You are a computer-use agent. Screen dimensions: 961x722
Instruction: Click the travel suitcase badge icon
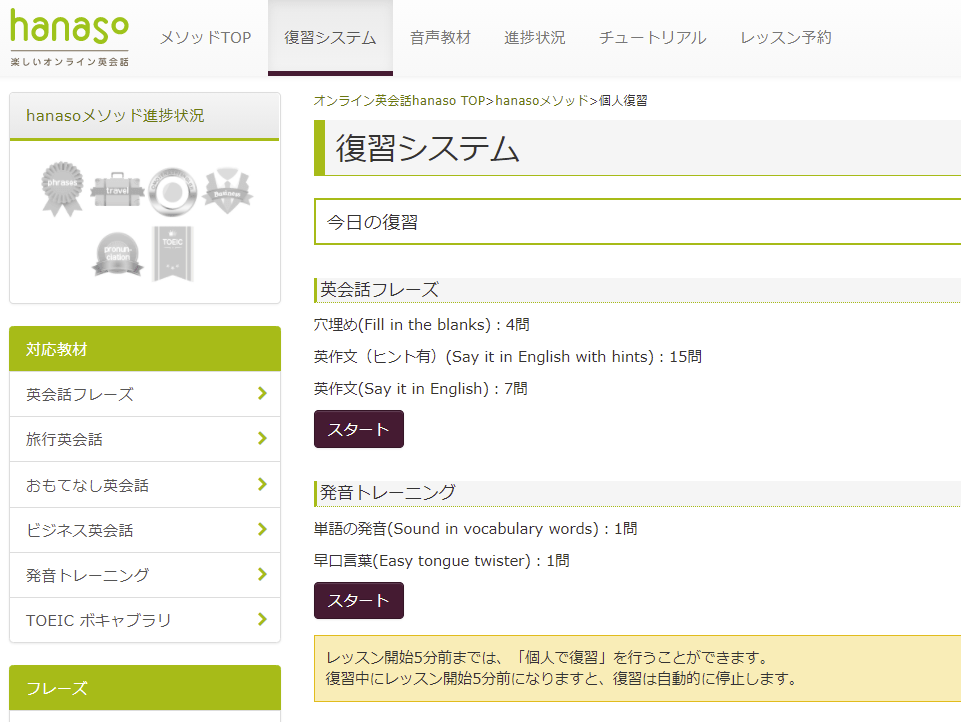(x=116, y=187)
